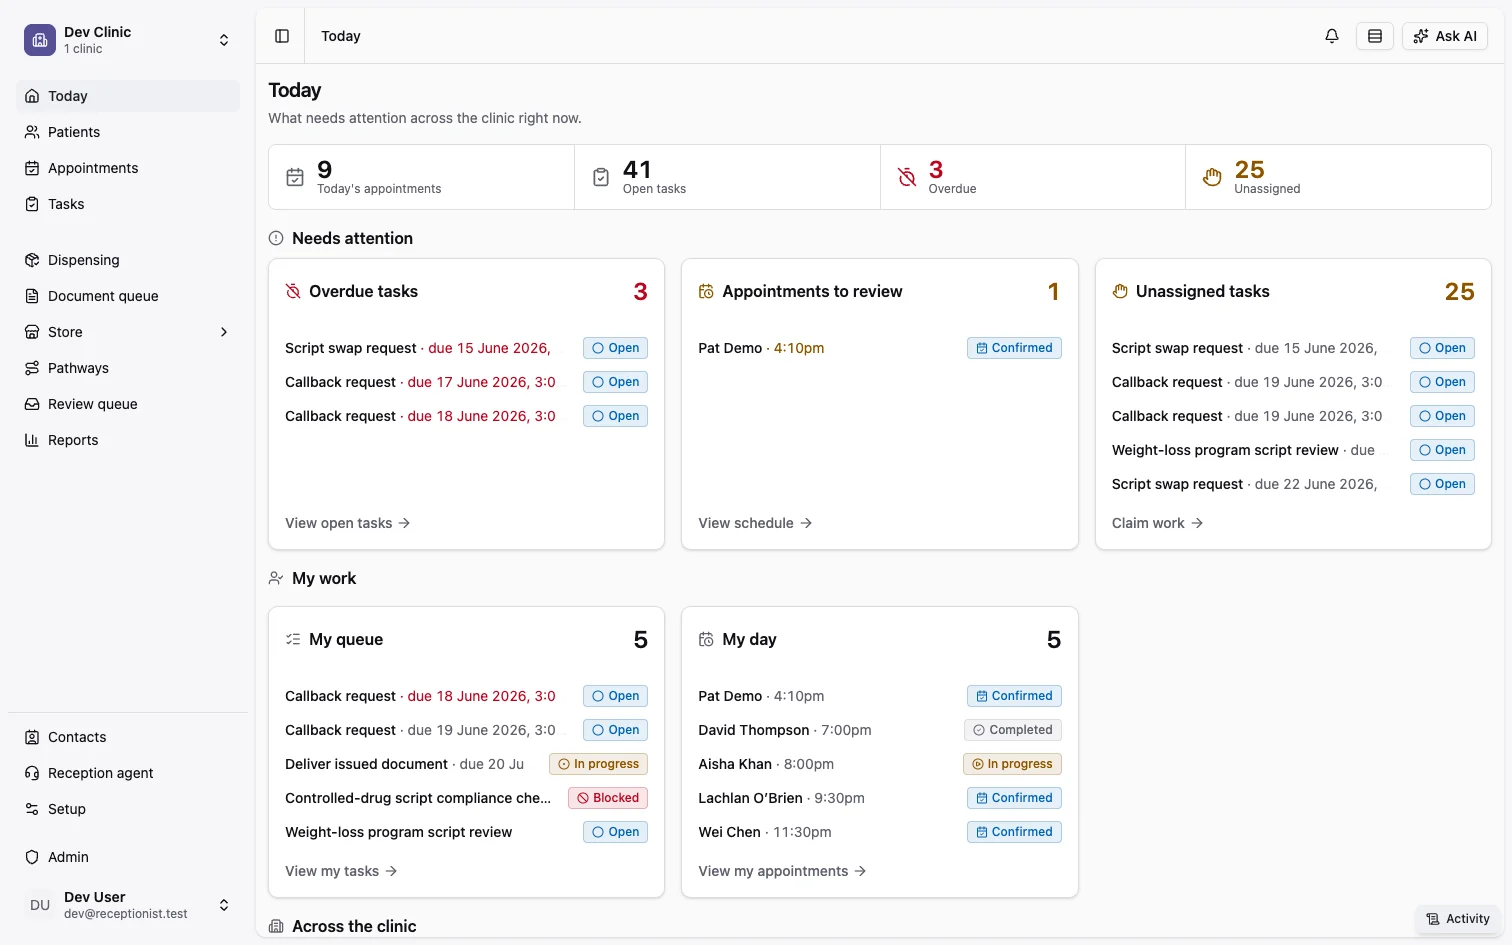Open the Activity panel button
This screenshot has height=945, width=1512.
[1458, 919]
